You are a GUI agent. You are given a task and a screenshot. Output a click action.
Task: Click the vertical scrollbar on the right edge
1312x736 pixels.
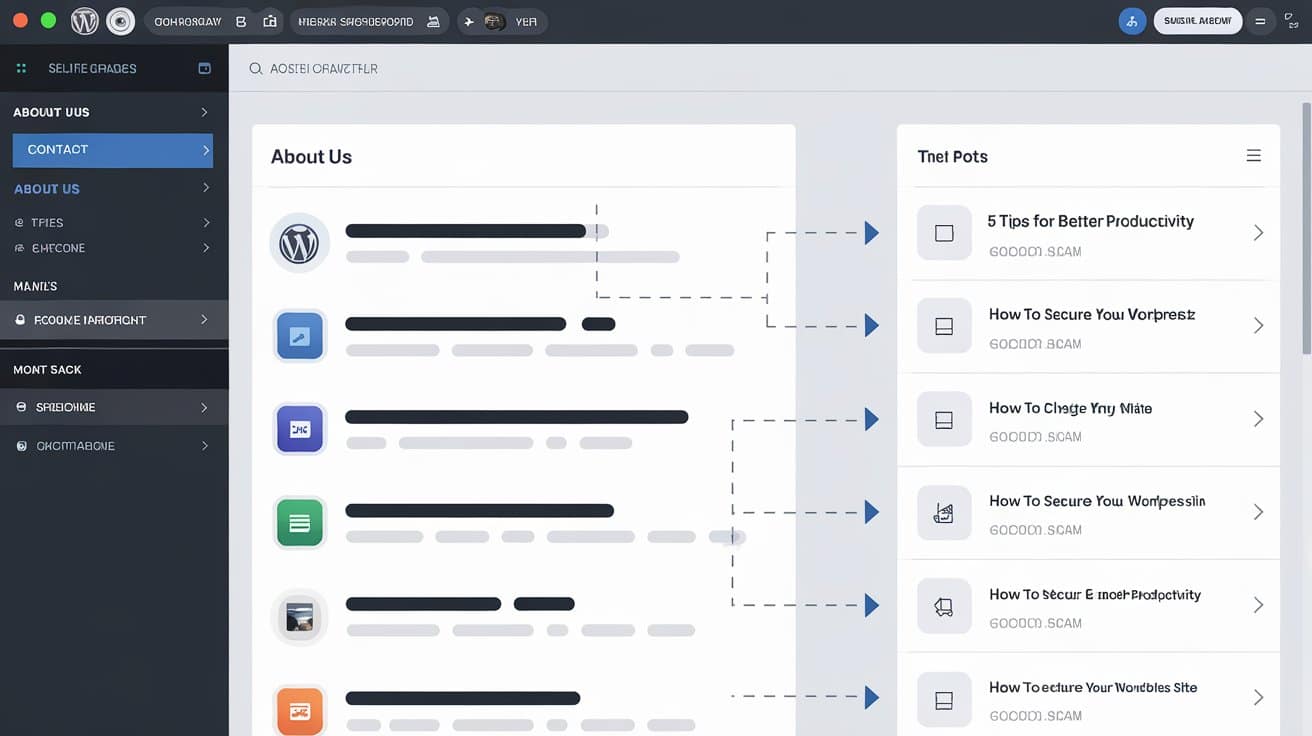1305,228
